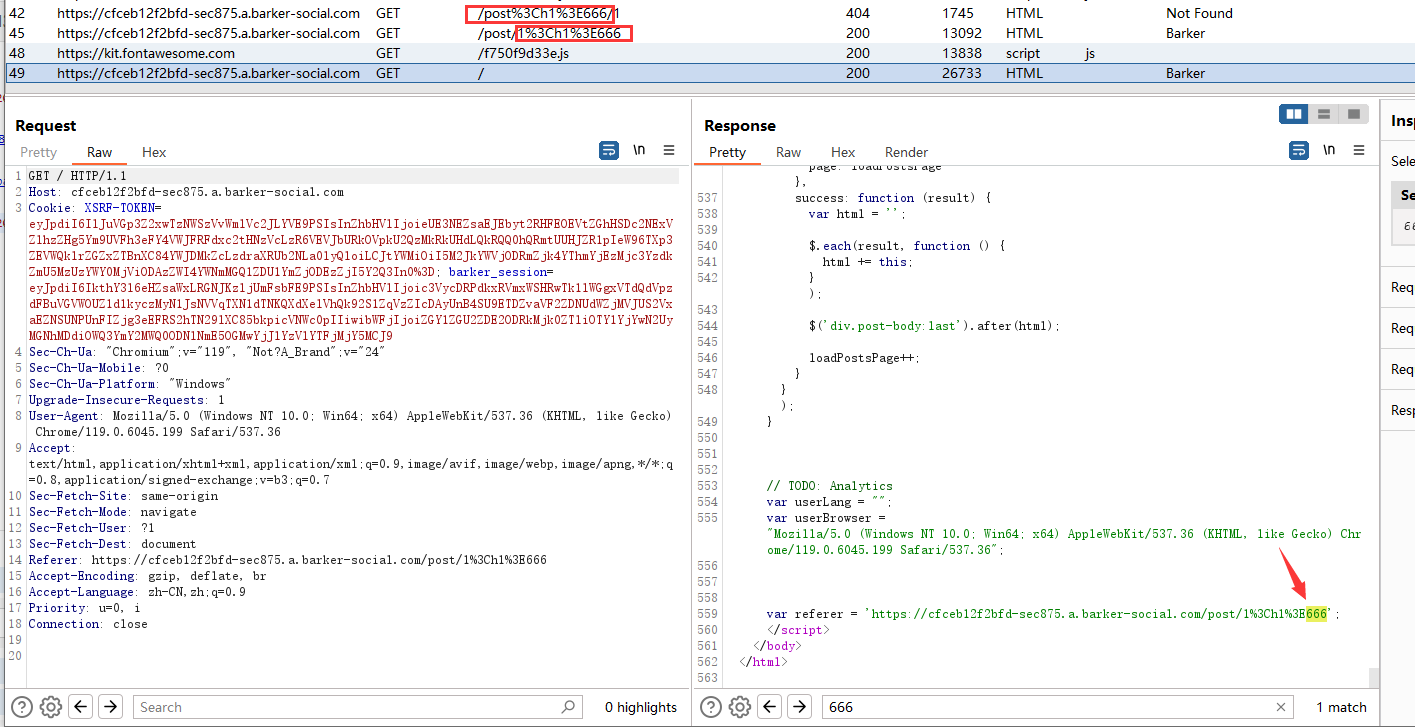Go to next match in Request search
The height and width of the screenshot is (727, 1415).
point(110,706)
